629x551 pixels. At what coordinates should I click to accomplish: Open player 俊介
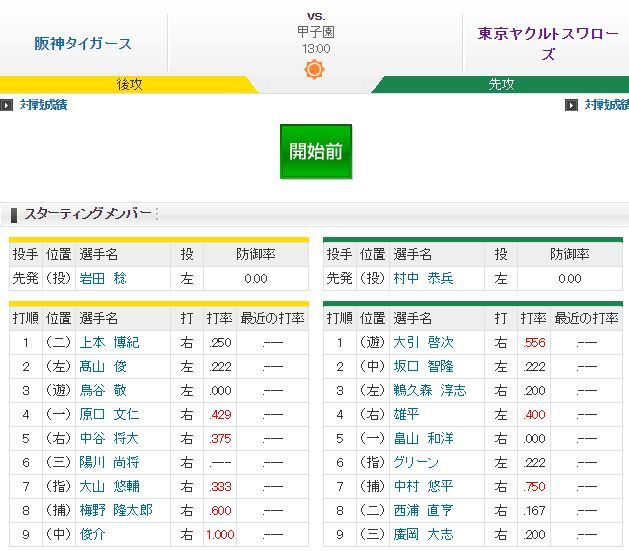point(92,535)
